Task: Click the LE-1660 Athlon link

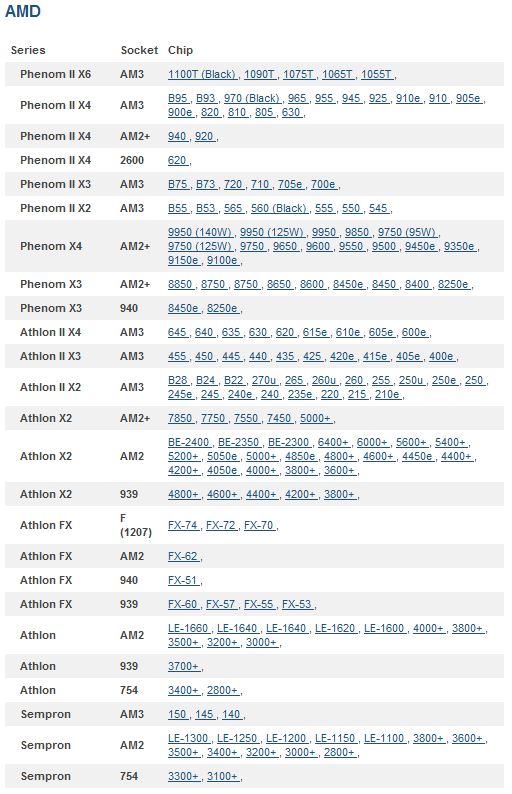Action: tap(188, 628)
